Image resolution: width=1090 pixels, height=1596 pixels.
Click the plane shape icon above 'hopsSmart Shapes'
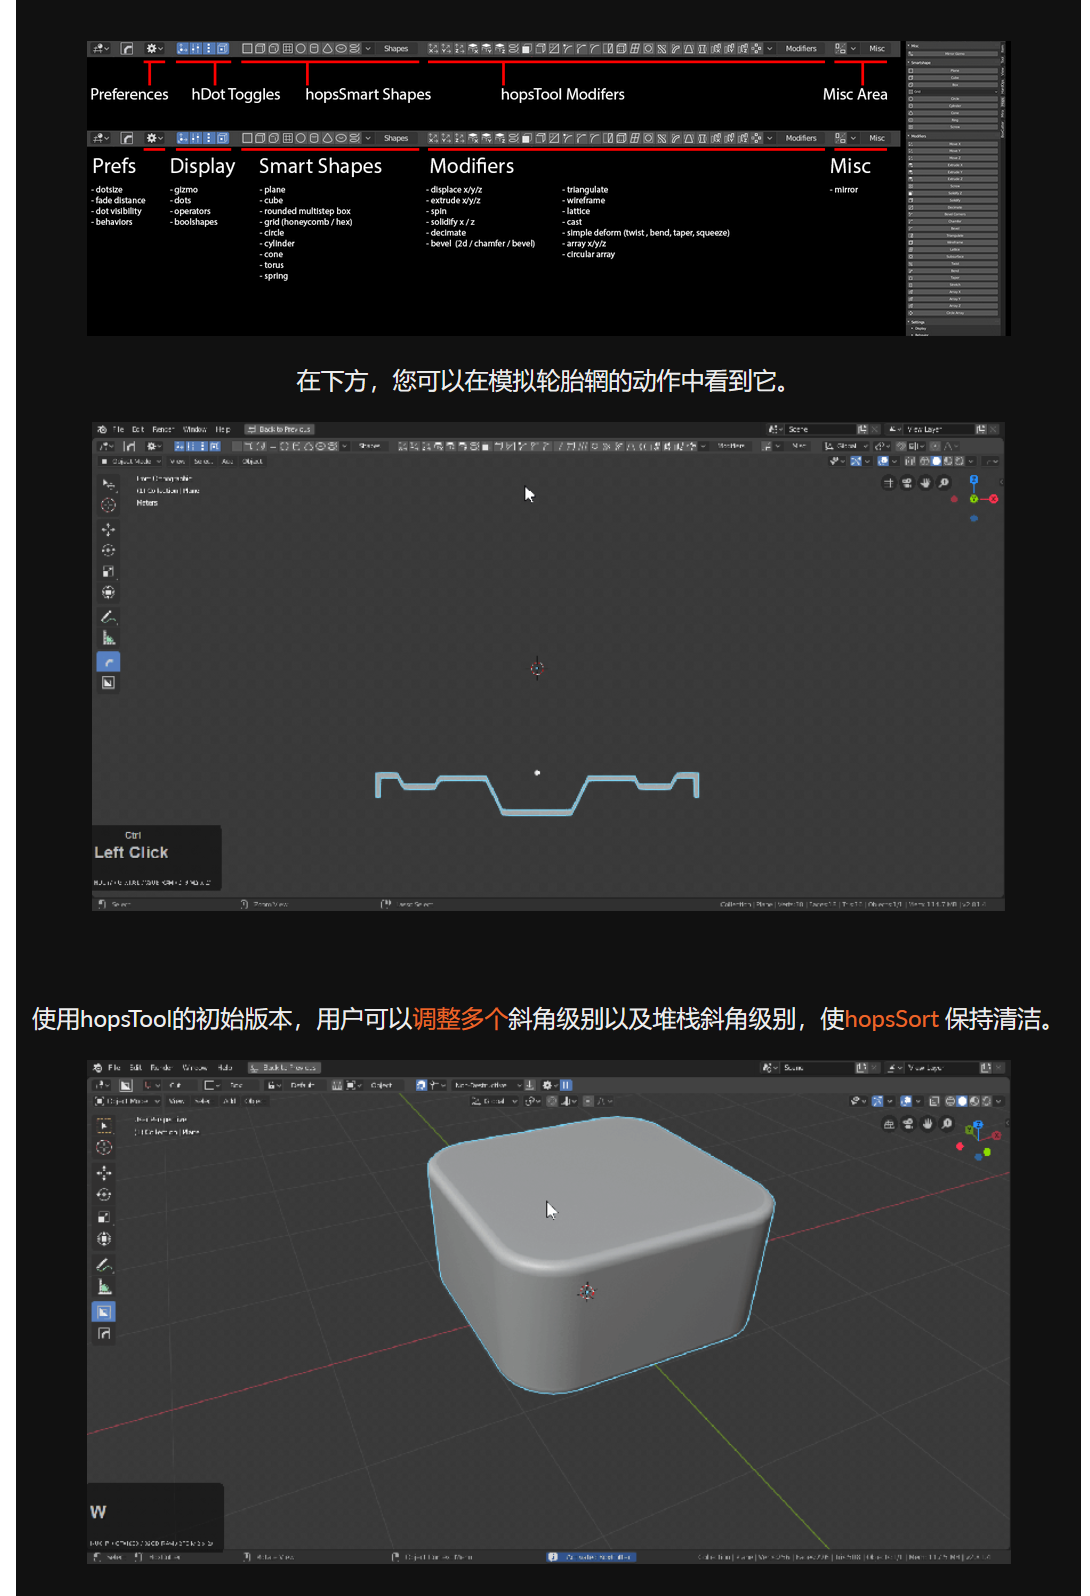(x=247, y=48)
